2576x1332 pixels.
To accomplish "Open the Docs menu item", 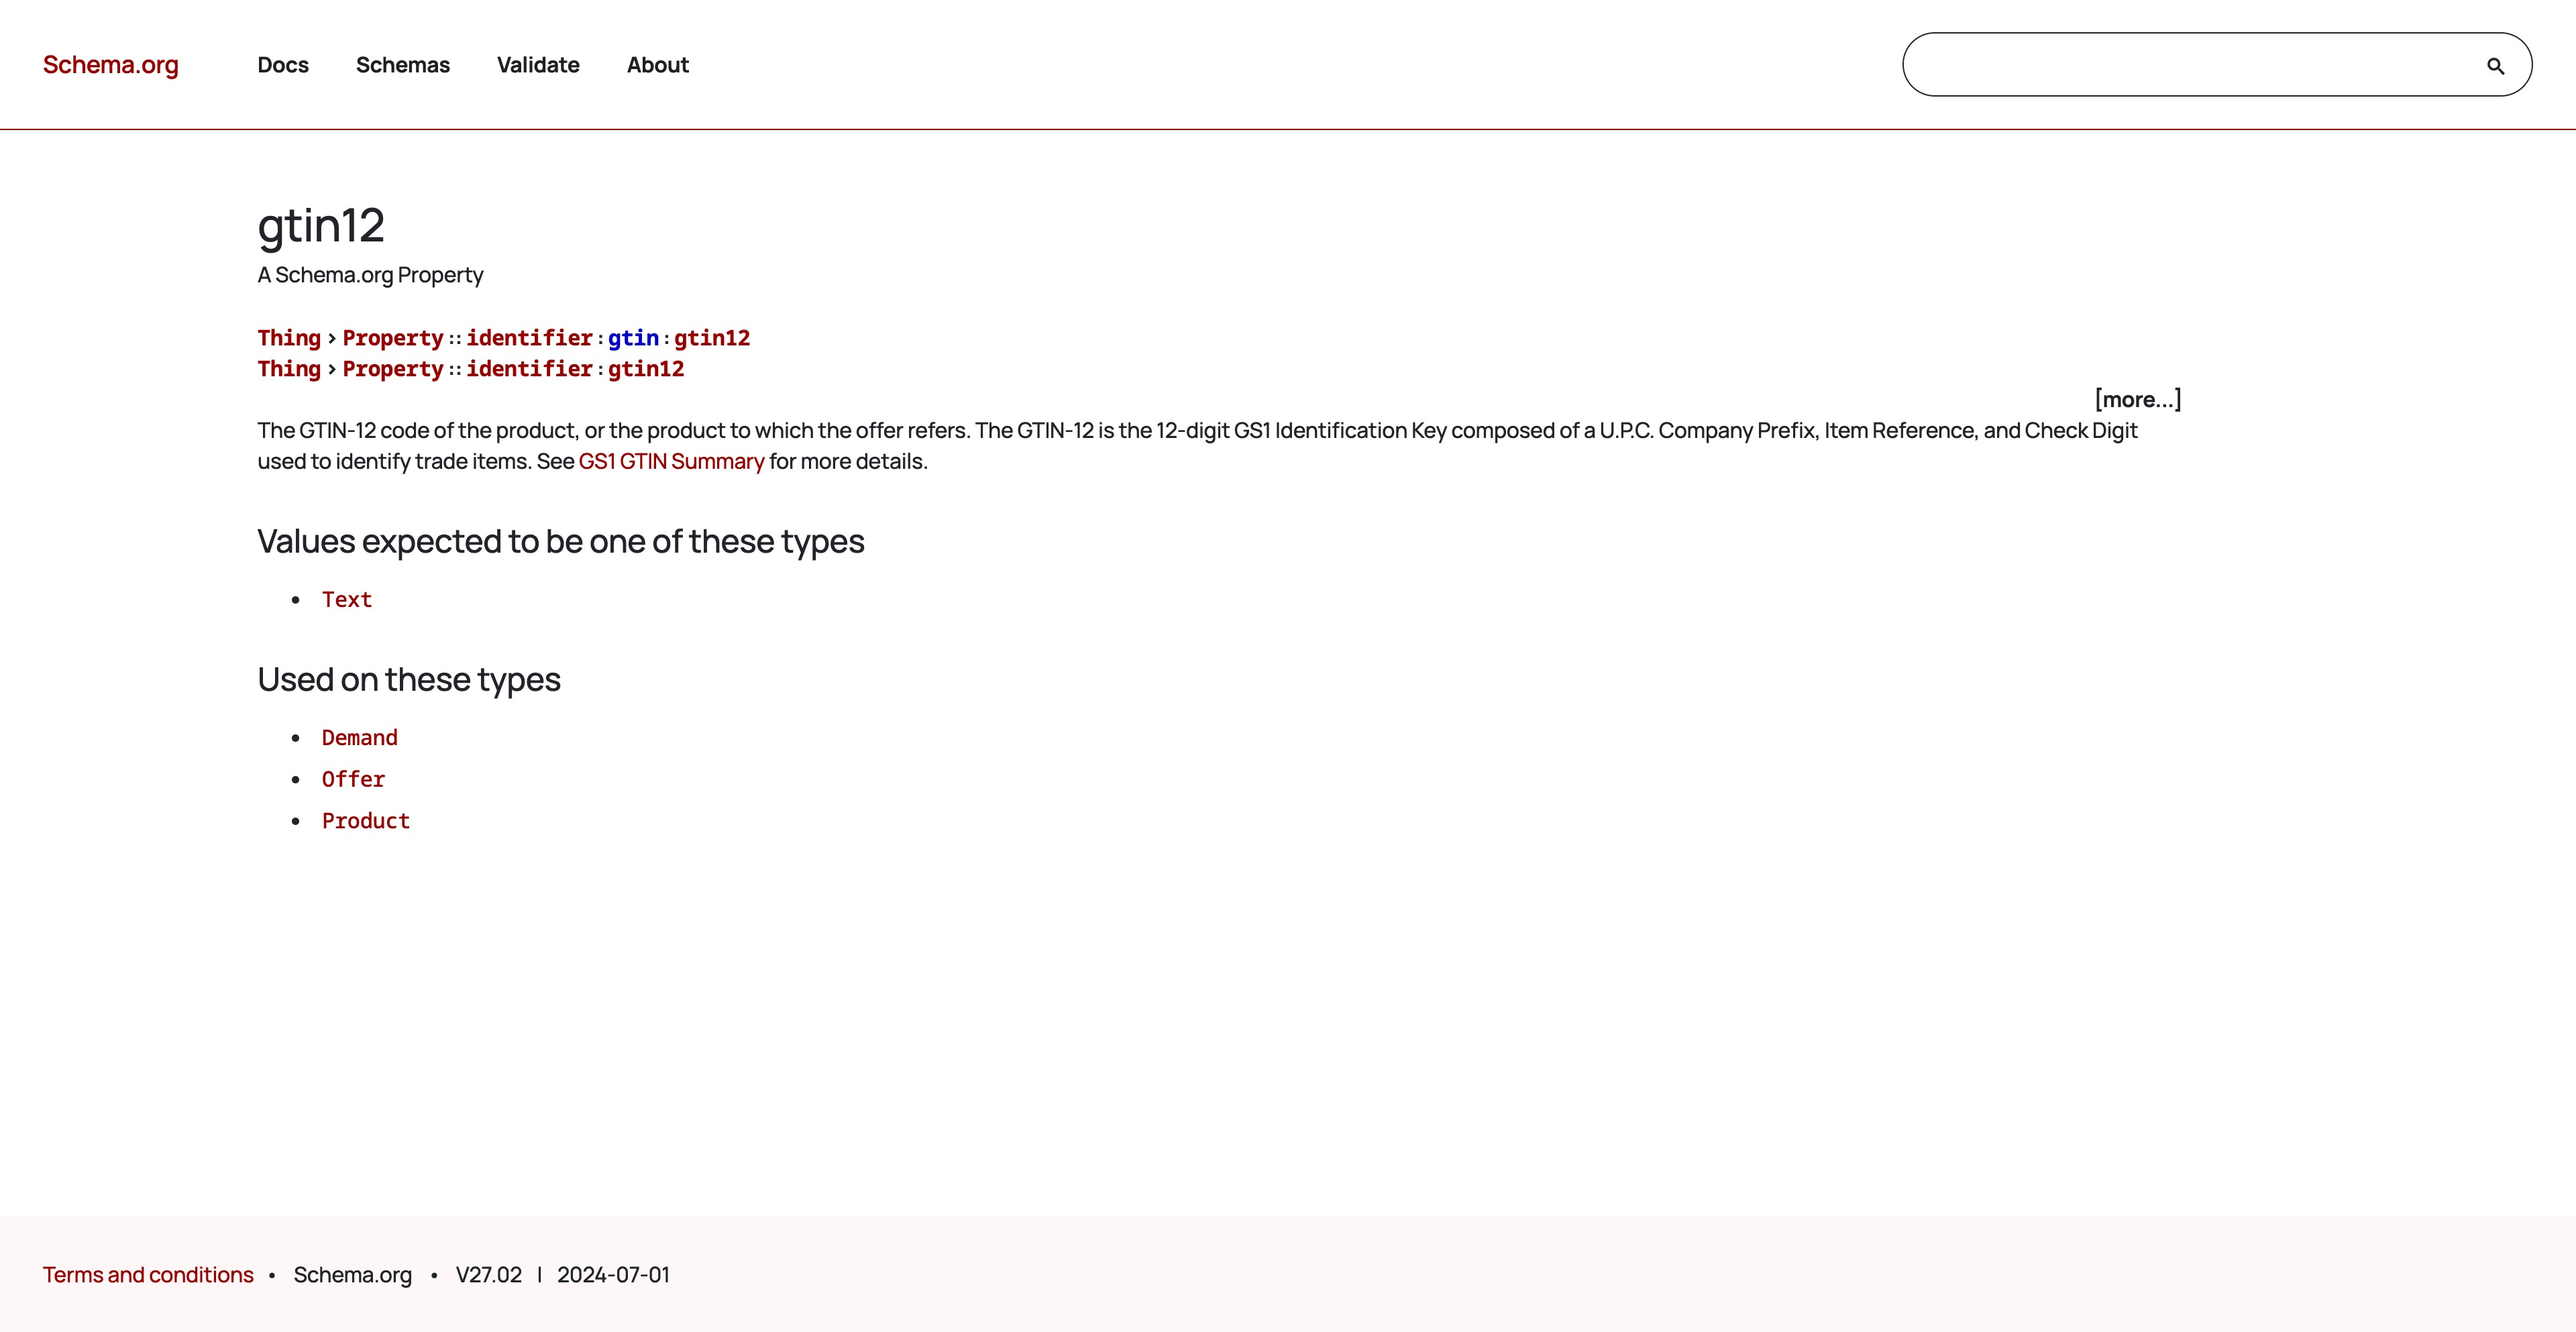I will tap(283, 65).
